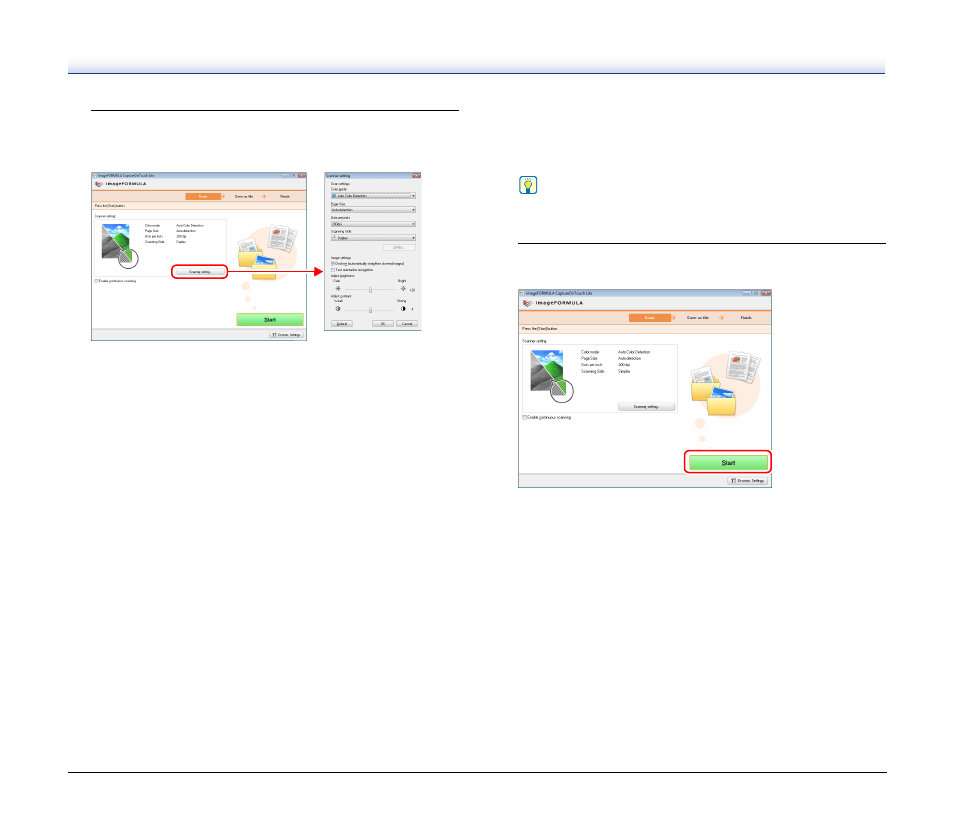Close the Duplex CaptureOnTouch window

(x=302, y=176)
